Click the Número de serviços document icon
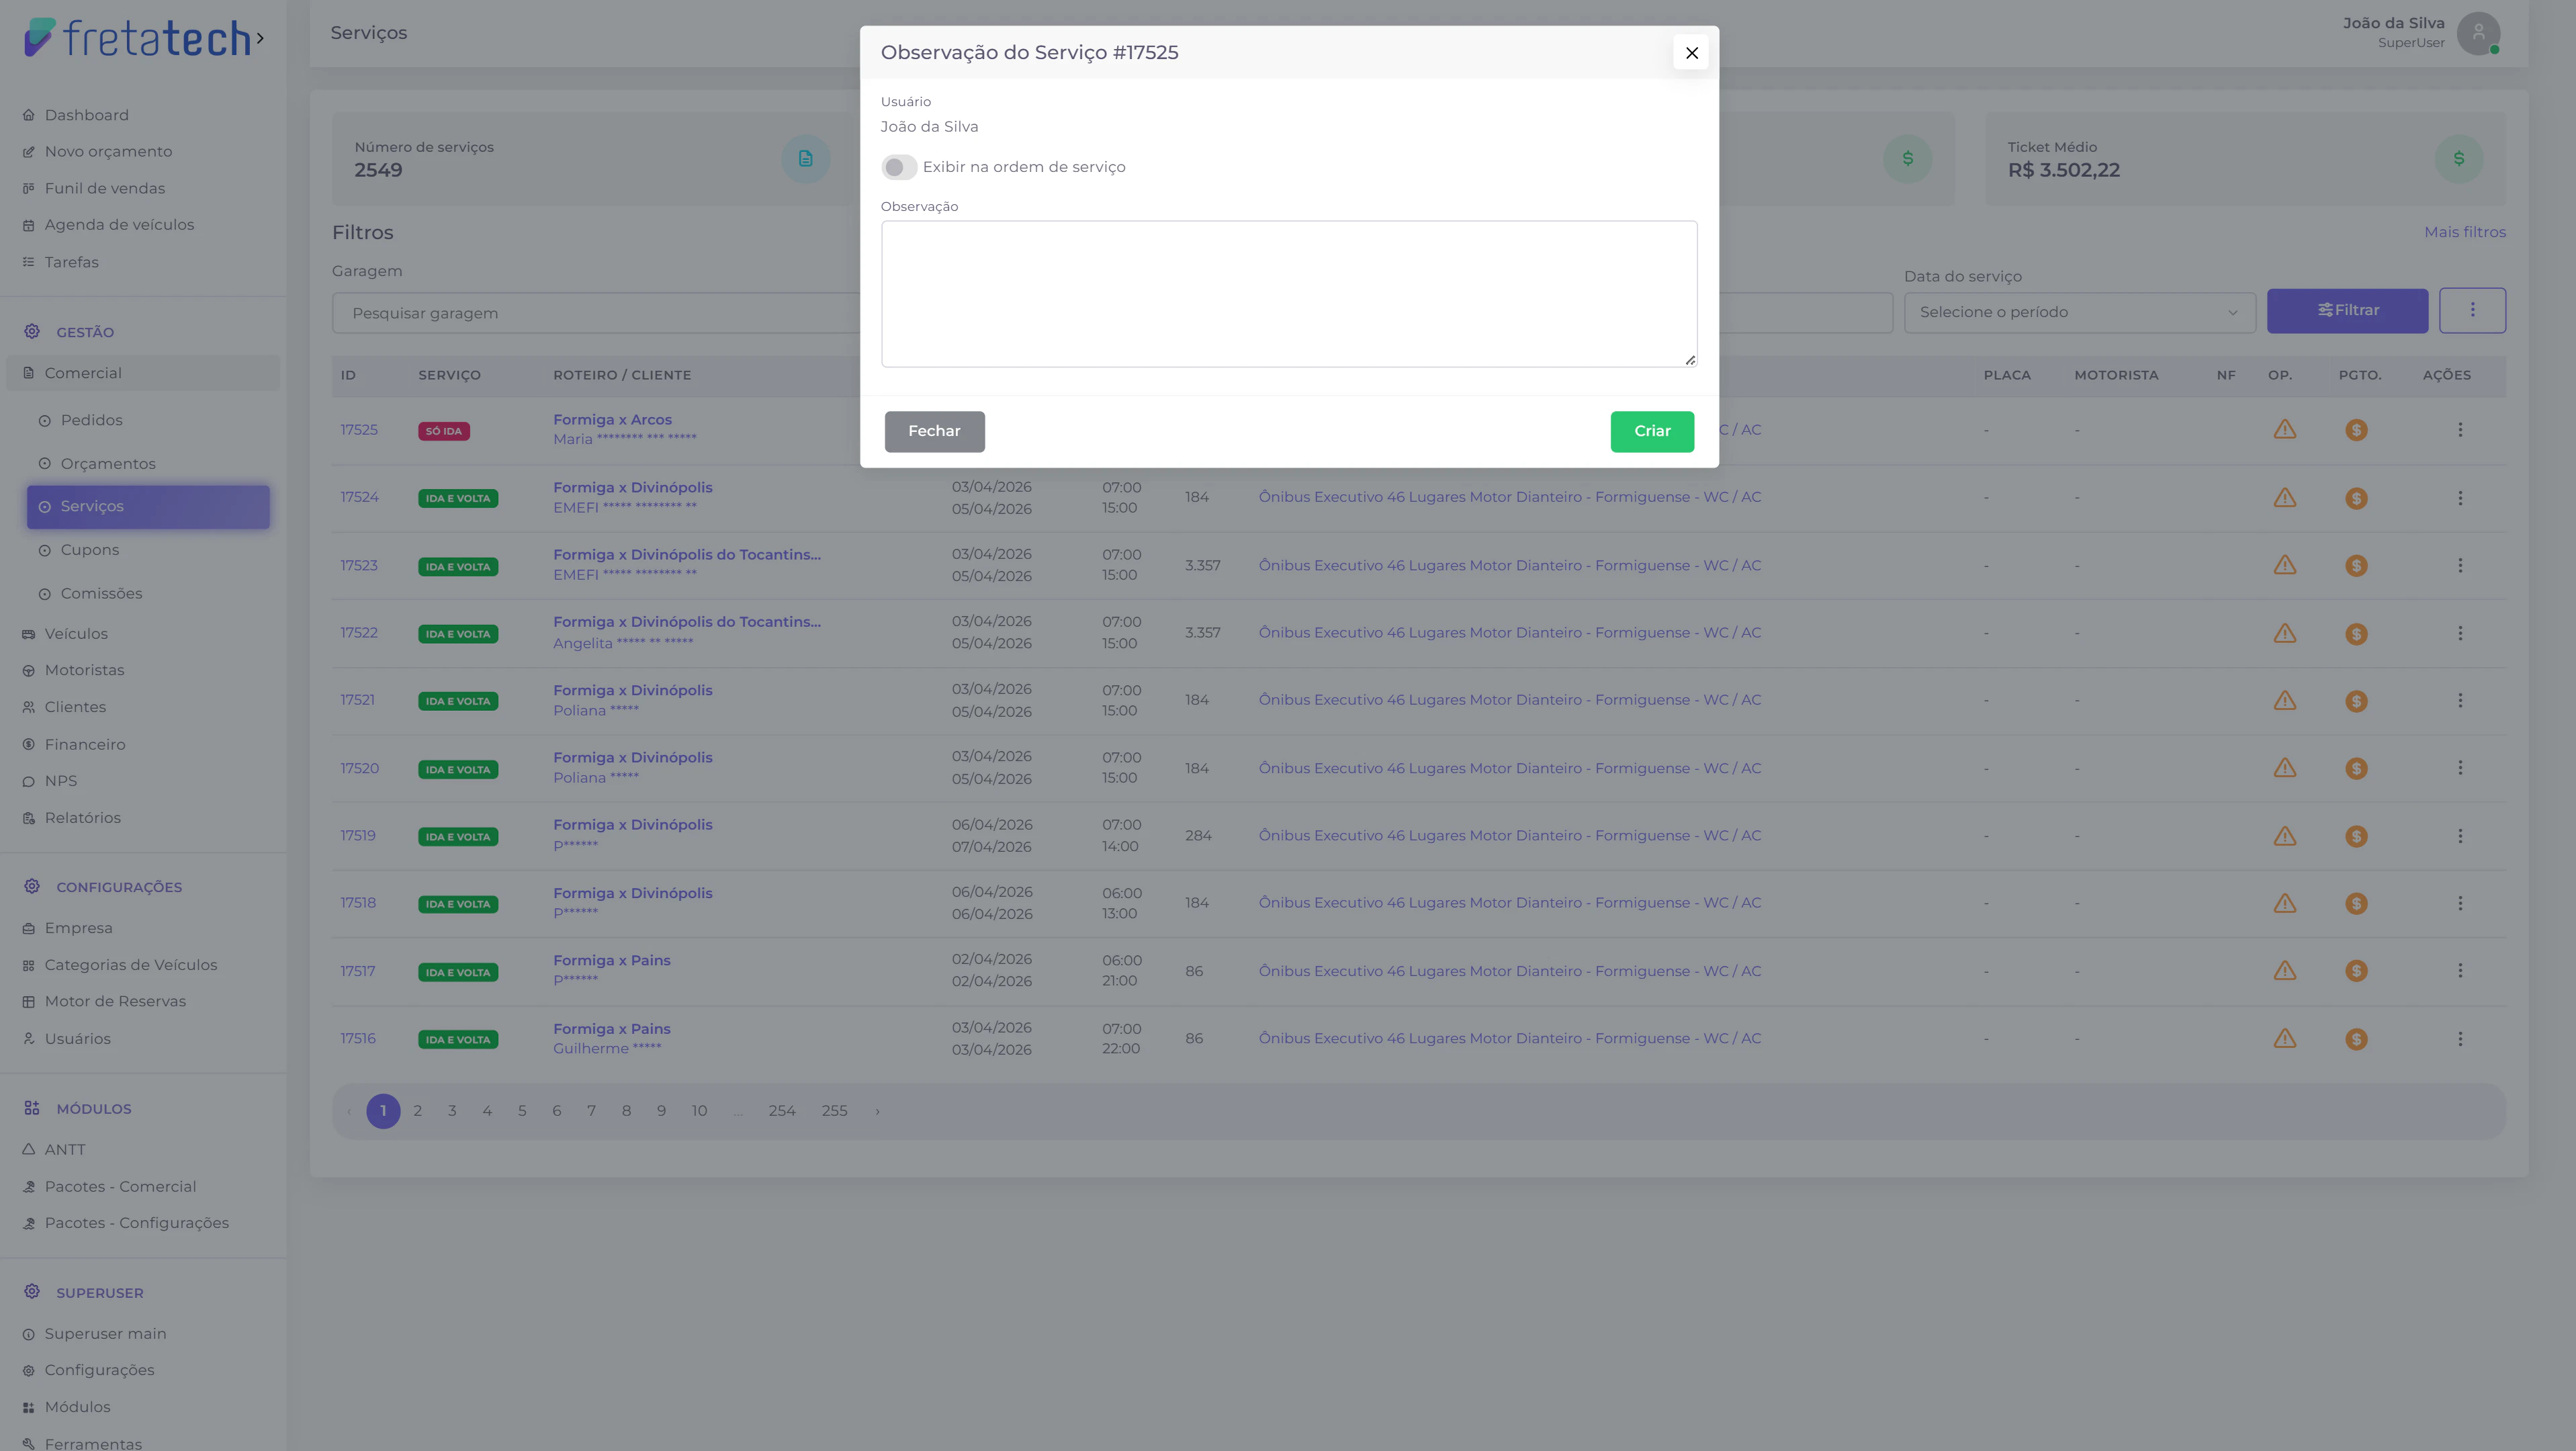Image resolution: width=2576 pixels, height=1451 pixels. pyautogui.click(x=805, y=159)
